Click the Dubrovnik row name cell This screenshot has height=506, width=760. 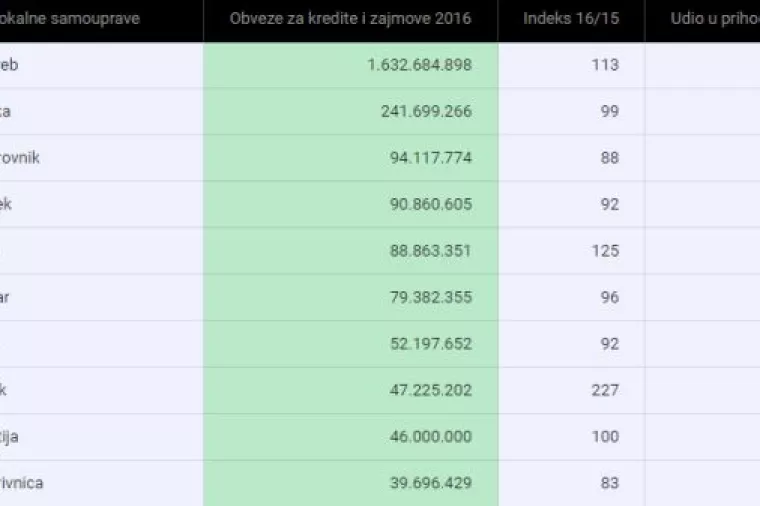(22, 158)
